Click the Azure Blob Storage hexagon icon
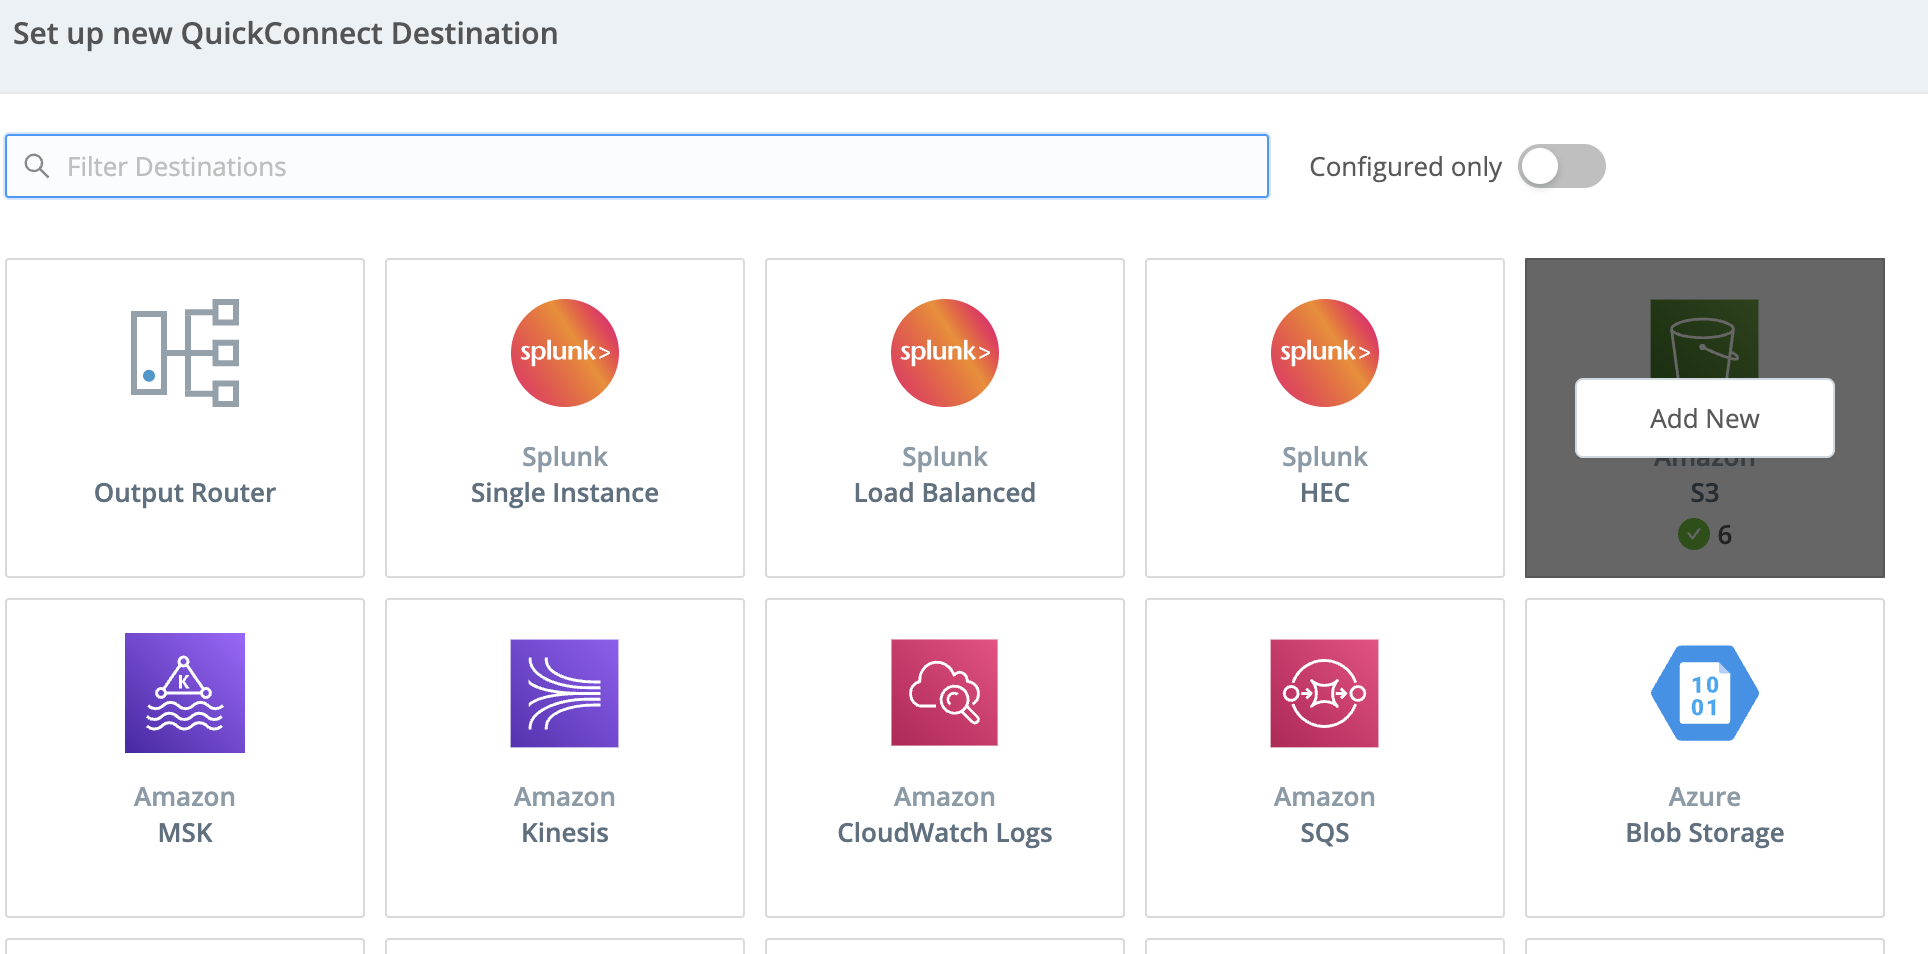Image resolution: width=1928 pixels, height=954 pixels. click(1705, 693)
